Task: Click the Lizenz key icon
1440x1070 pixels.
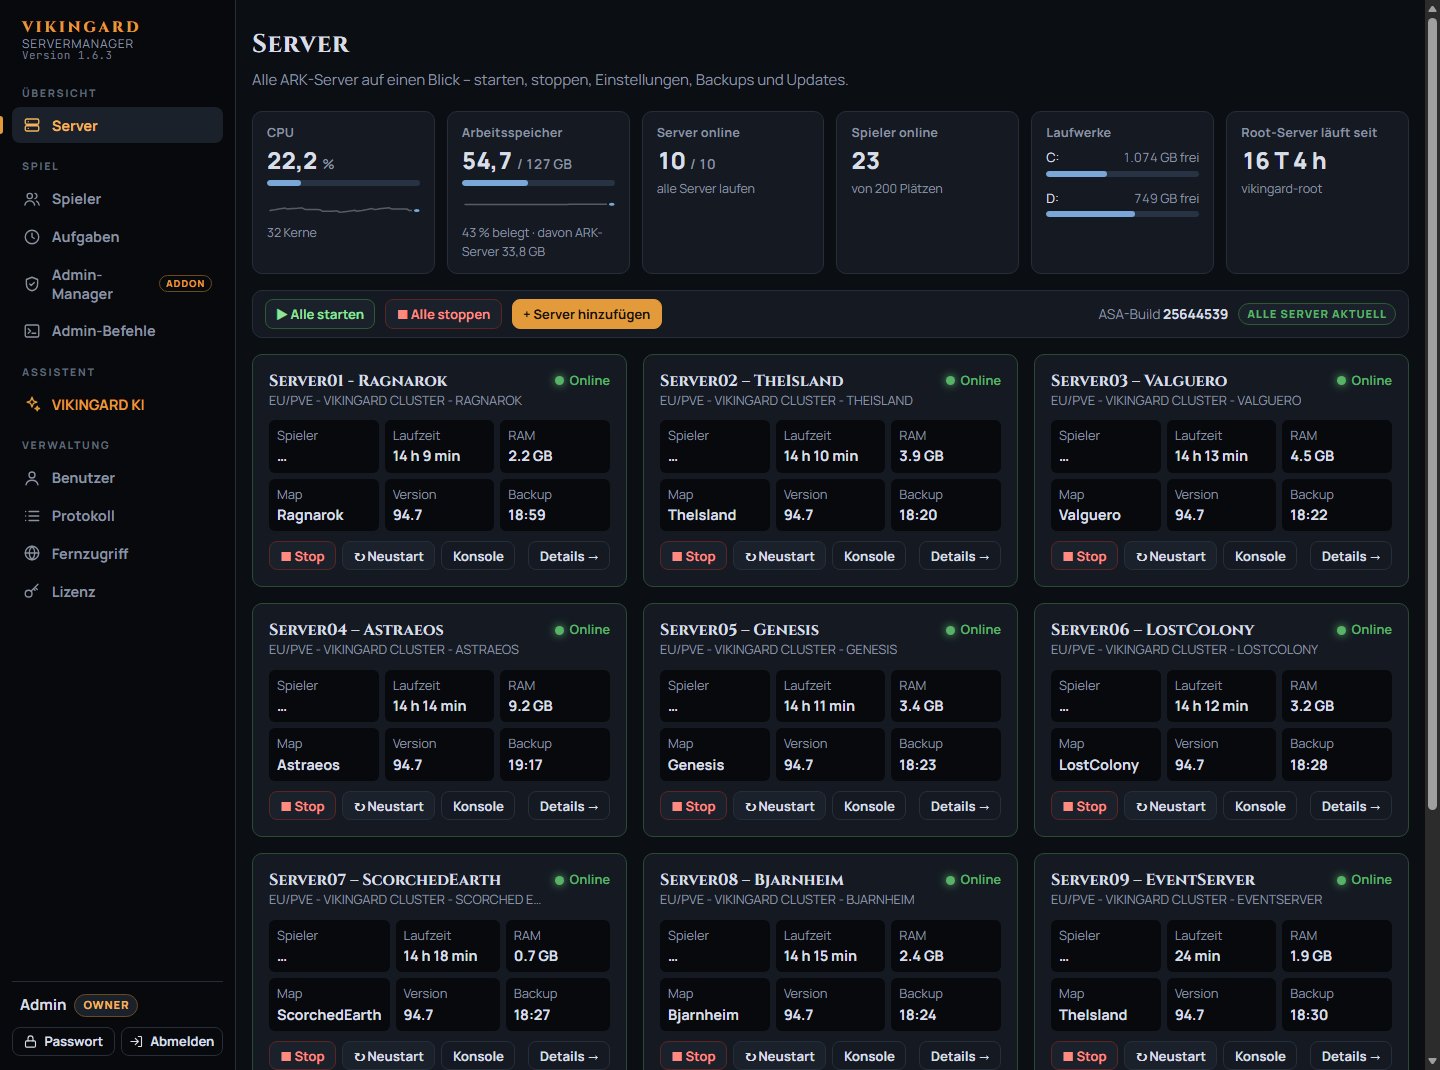Action: coord(32,592)
